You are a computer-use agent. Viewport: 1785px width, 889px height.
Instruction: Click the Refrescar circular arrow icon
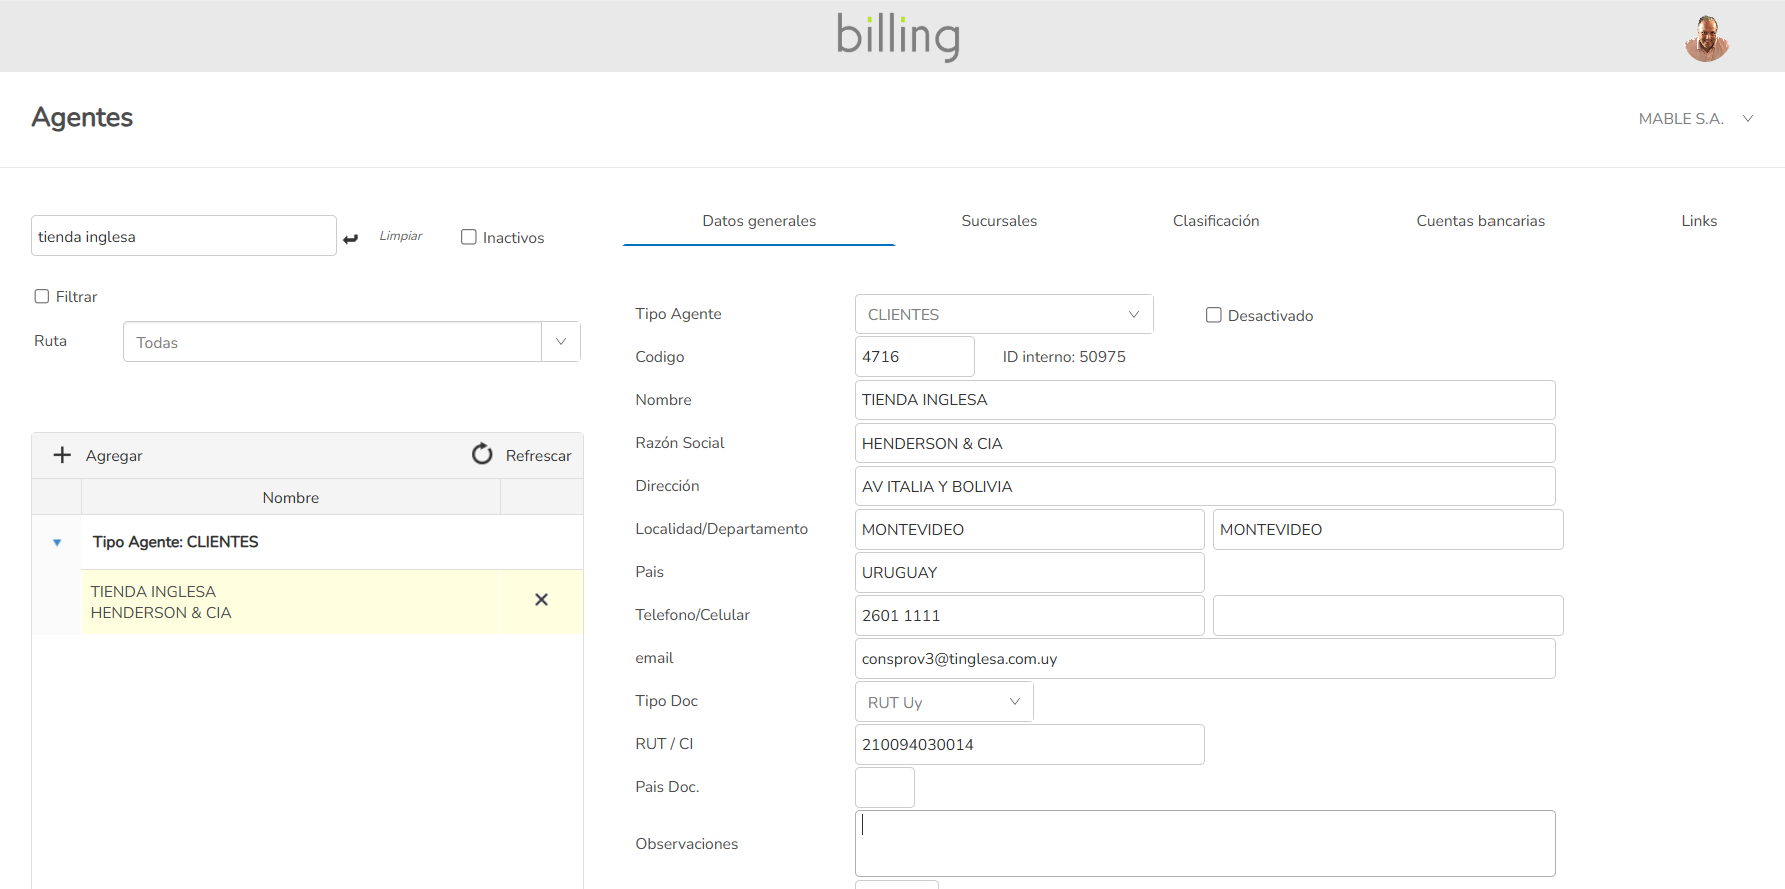482,454
